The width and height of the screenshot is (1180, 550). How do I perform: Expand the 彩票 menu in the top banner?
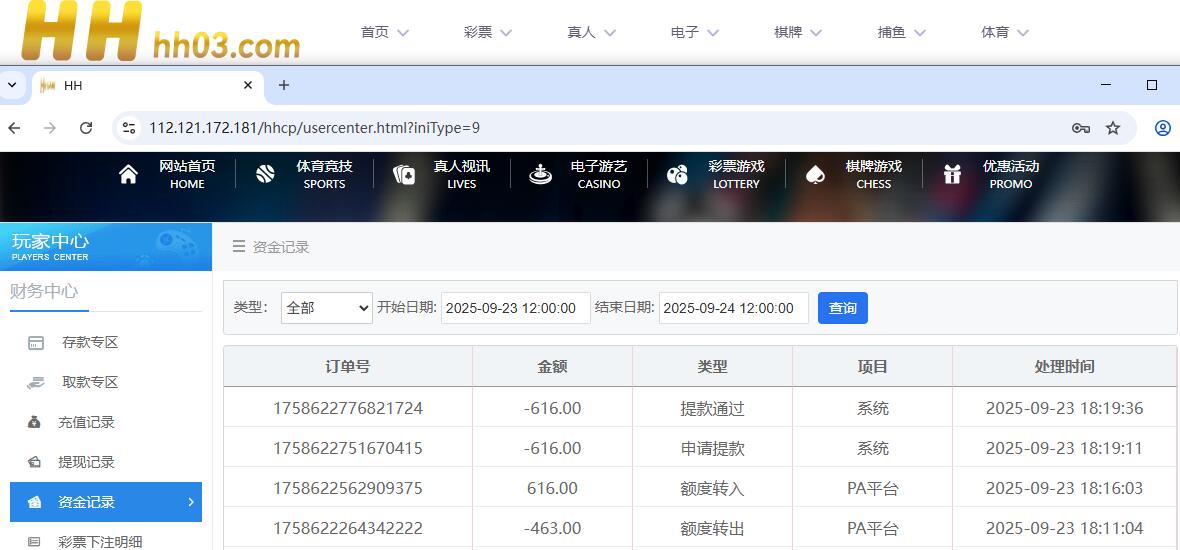(488, 32)
